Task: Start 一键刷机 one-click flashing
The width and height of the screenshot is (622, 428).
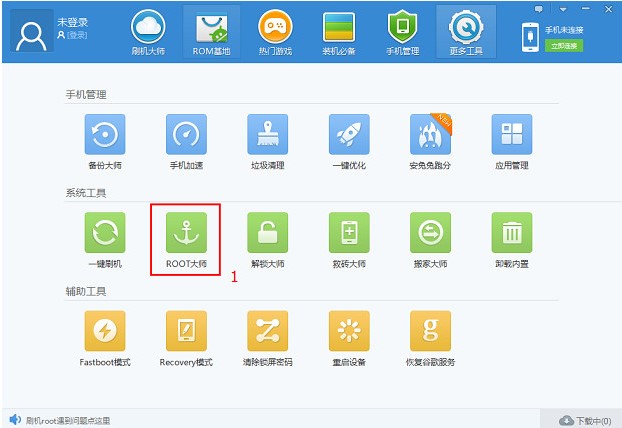Action: point(105,233)
